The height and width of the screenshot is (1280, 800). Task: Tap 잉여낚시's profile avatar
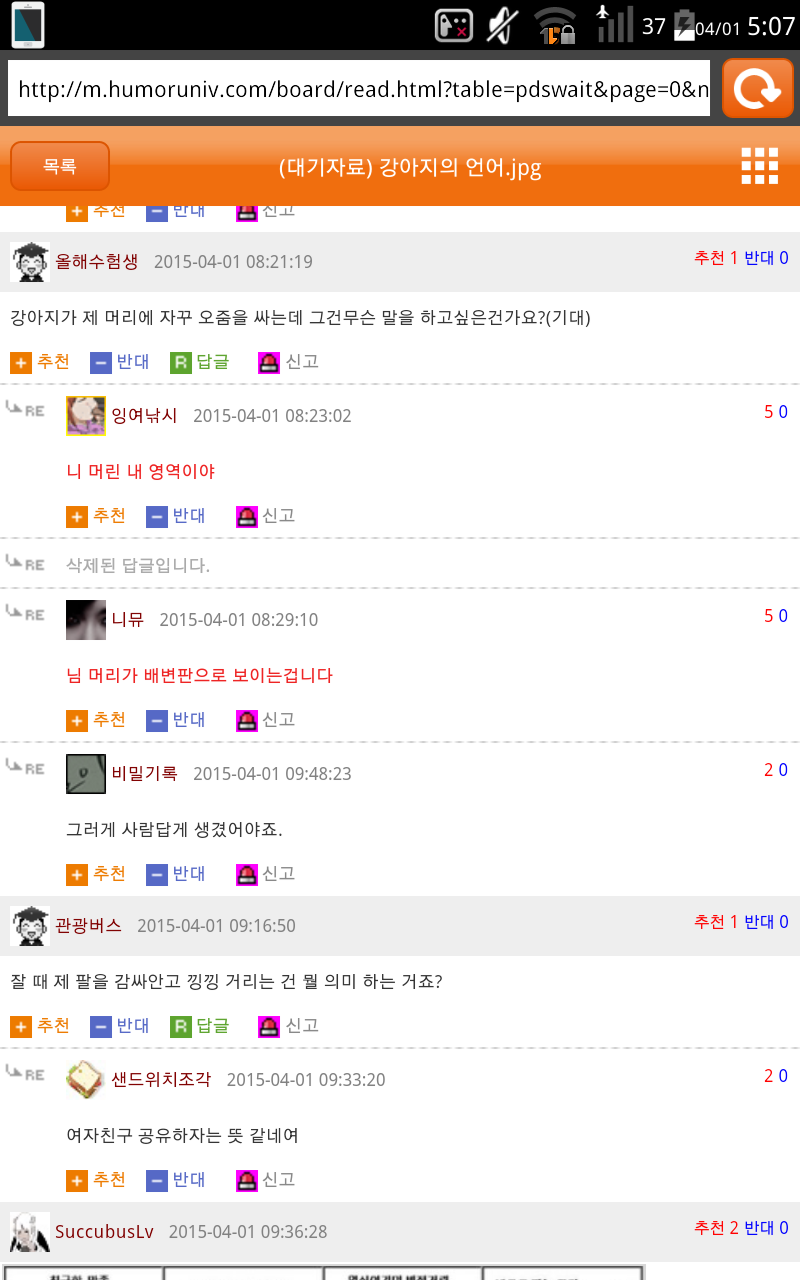(86, 416)
